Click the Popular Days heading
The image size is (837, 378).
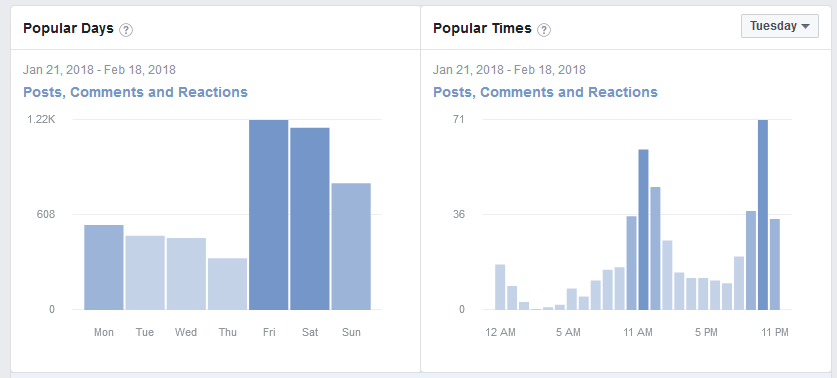click(x=68, y=28)
